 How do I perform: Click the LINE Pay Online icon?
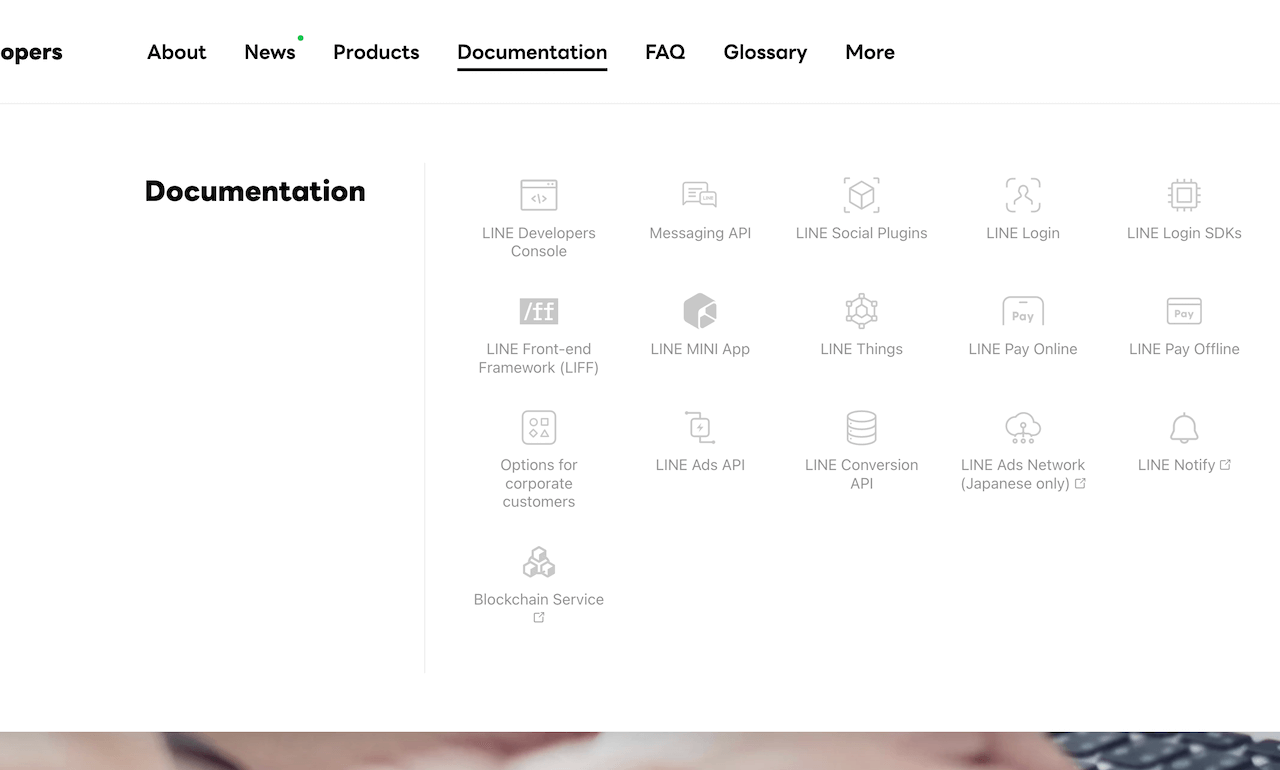(x=1022, y=311)
